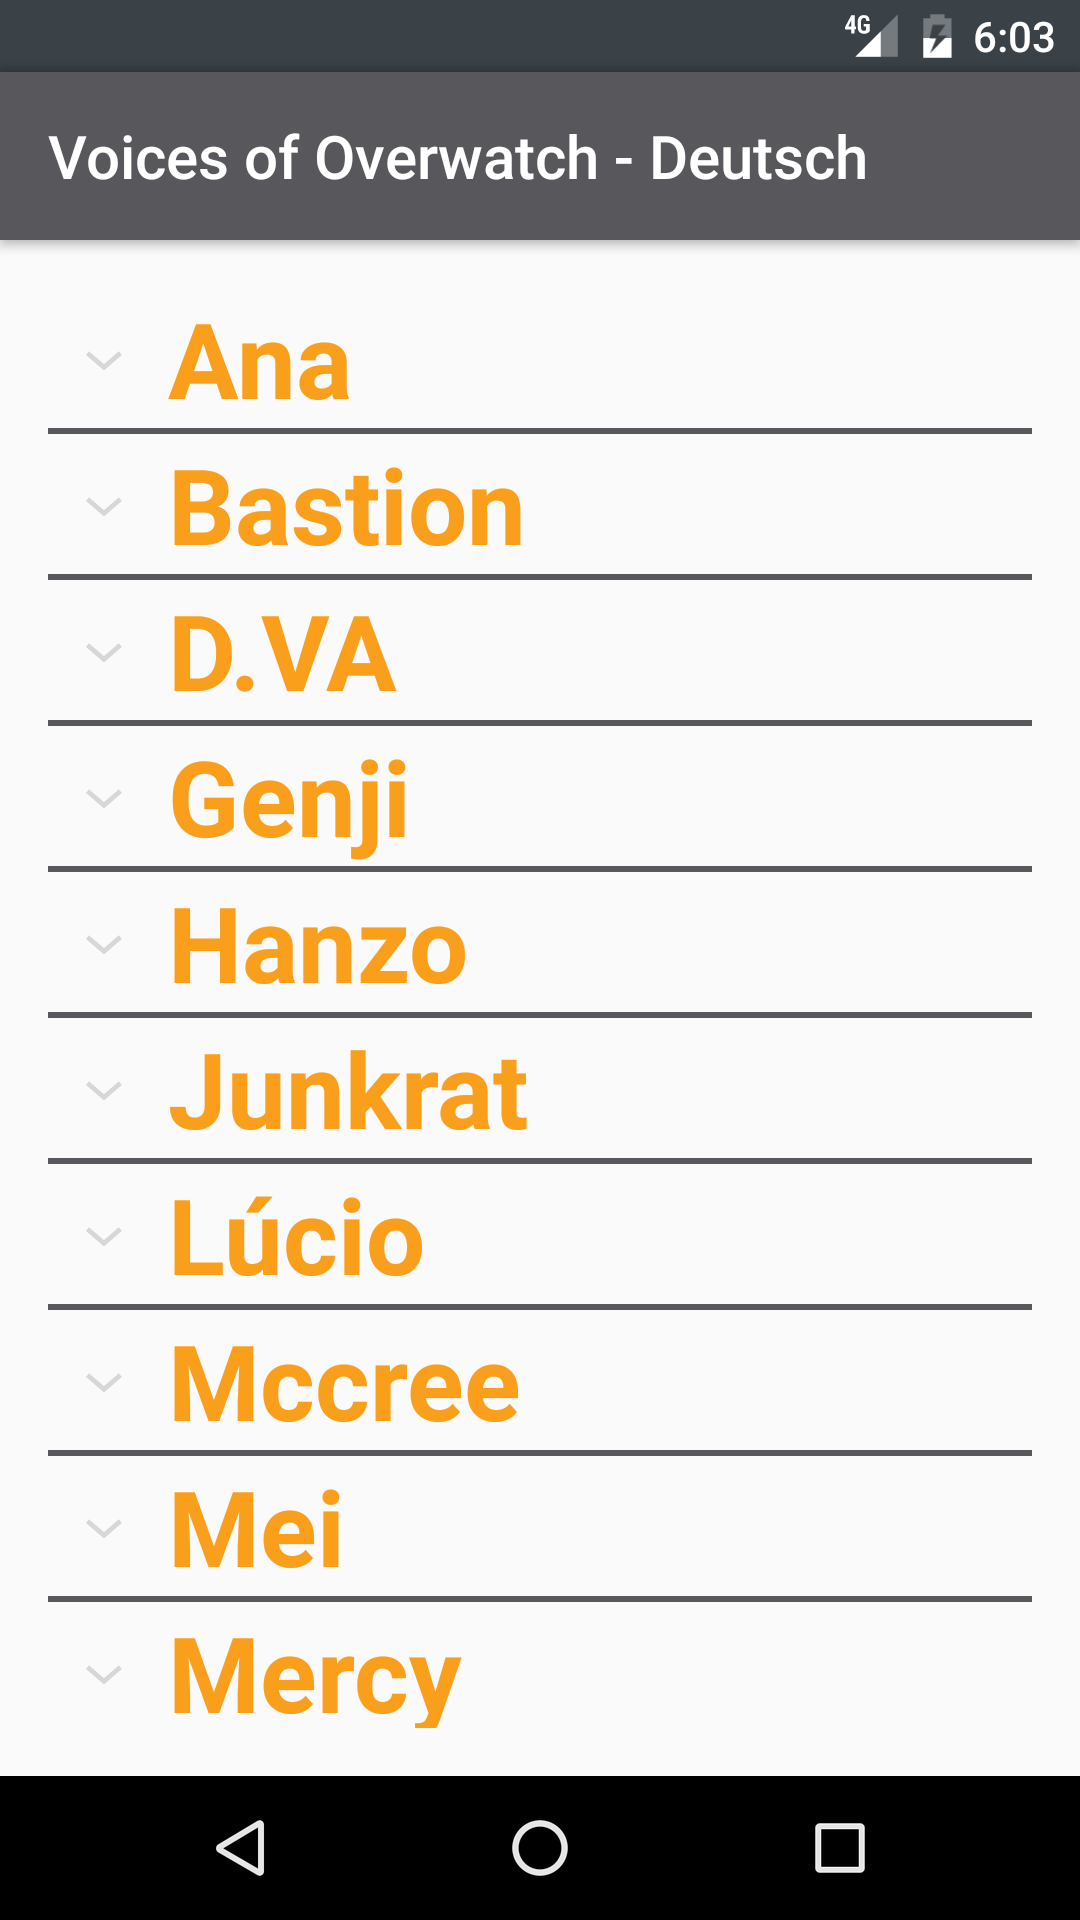Open the Mercy voice list
Screen dimensions: 1080x1920
tap(316, 1677)
